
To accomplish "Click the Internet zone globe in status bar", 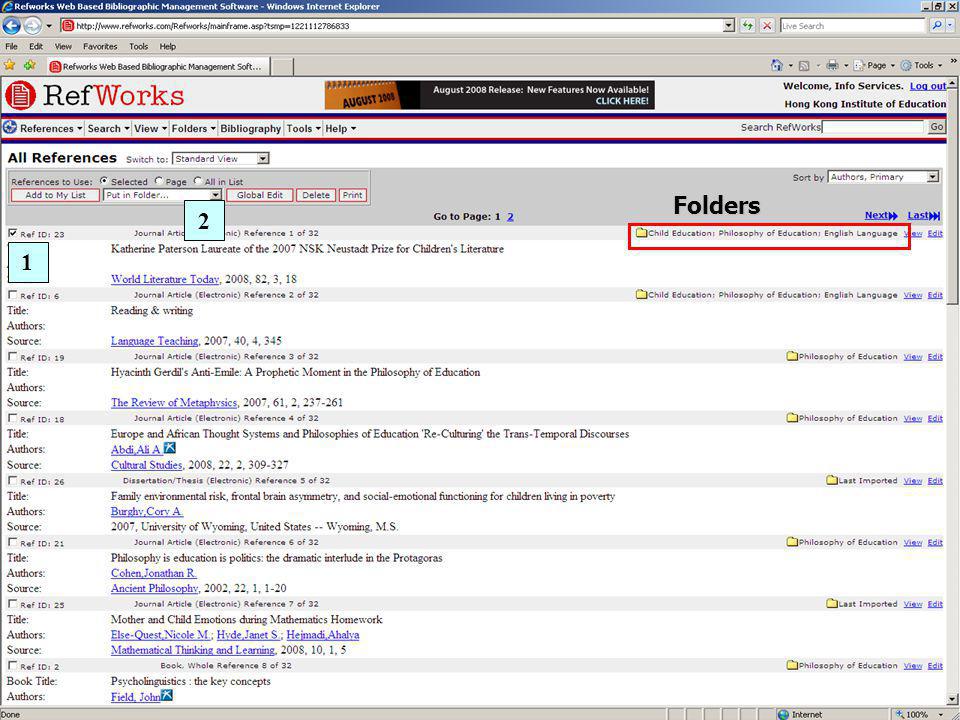I will [x=783, y=714].
